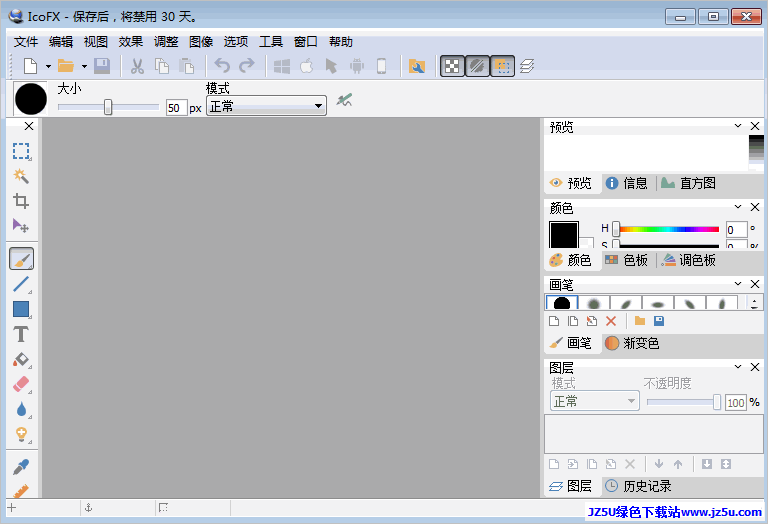Select the eraser tool
This screenshot has width=768, height=524.
[21, 384]
